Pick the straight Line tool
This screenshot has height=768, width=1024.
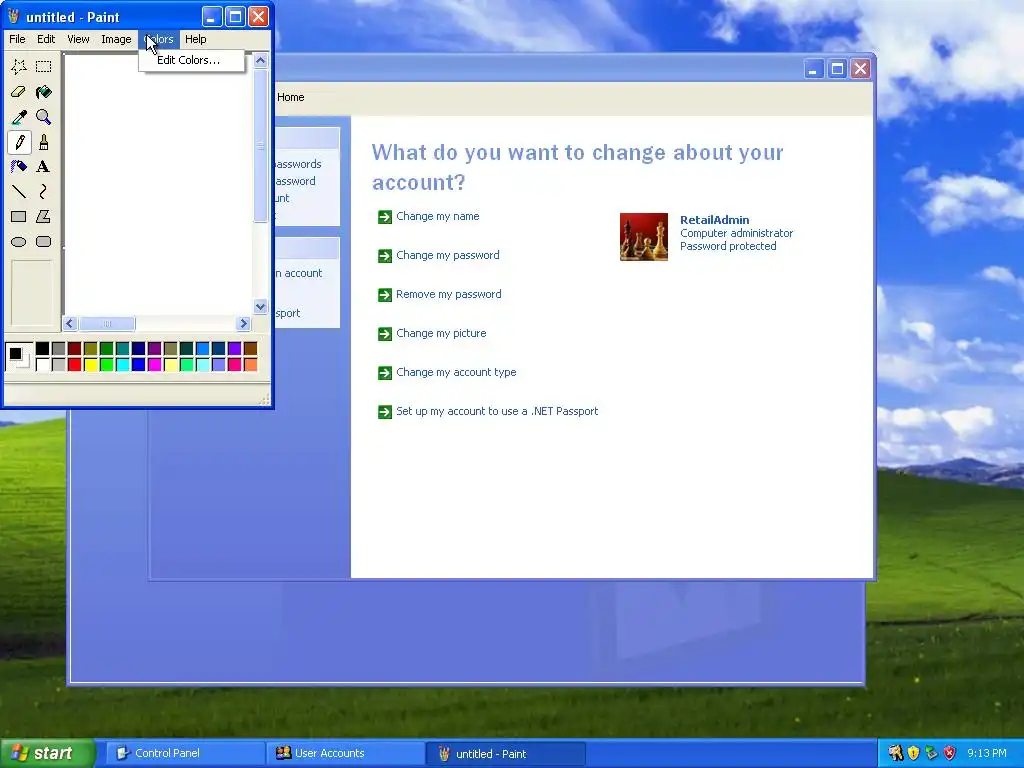coord(19,191)
